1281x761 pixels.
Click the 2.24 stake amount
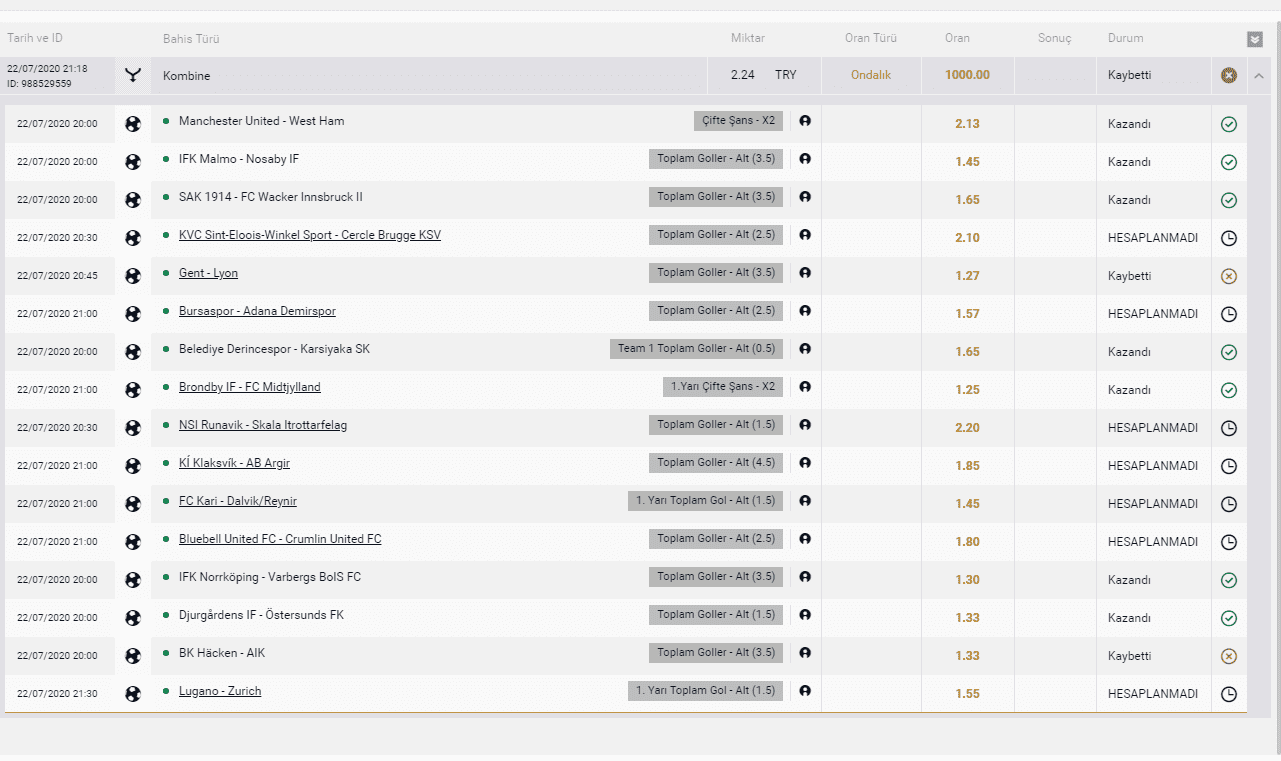tap(742, 75)
